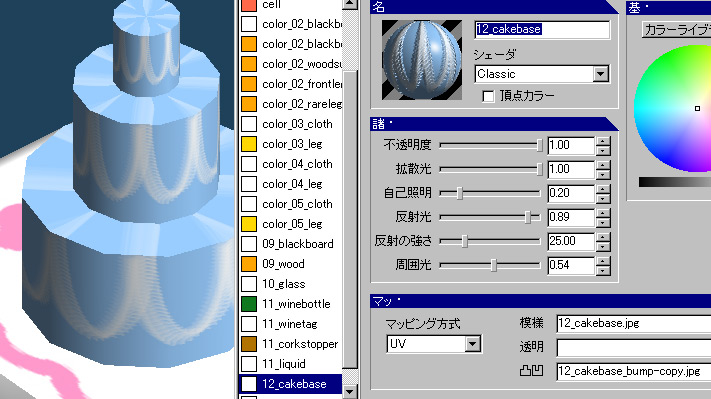Decrease 周囲光 value with down stepper
The image size is (711, 399).
pyautogui.click(x=603, y=271)
